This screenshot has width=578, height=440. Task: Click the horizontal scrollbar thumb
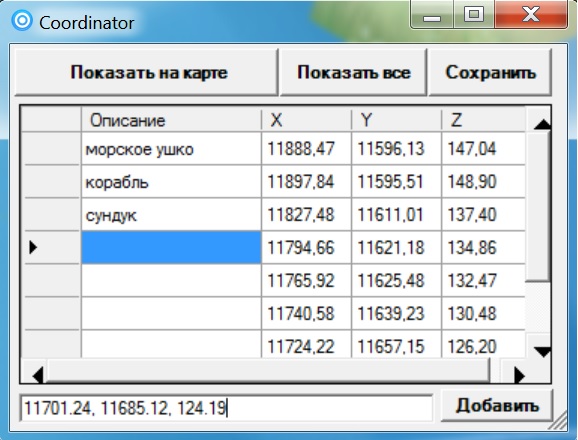(x=268, y=371)
